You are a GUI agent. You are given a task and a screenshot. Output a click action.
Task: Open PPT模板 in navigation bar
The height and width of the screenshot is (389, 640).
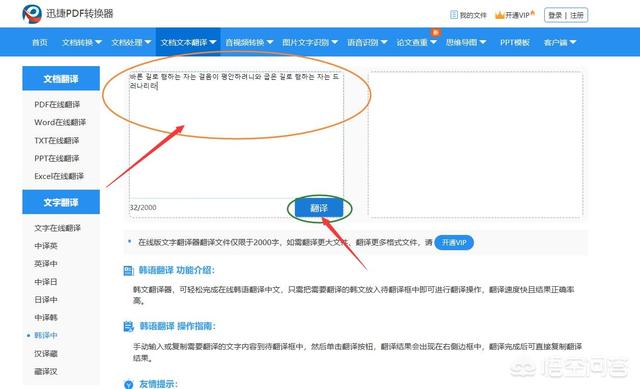pyautogui.click(x=515, y=42)
